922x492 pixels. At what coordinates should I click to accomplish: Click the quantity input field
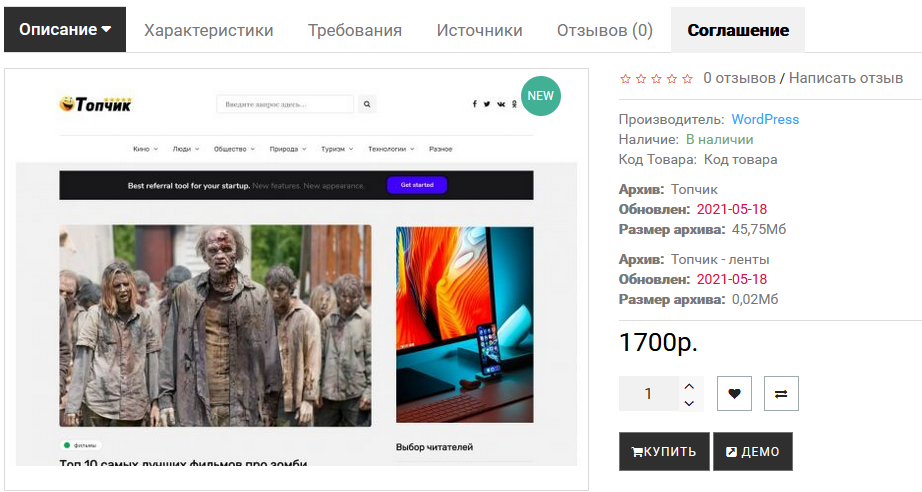[x=649, y=393]
